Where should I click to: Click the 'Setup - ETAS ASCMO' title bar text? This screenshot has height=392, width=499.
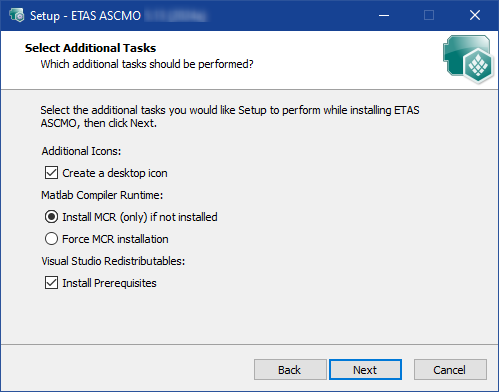coord(85,16)
